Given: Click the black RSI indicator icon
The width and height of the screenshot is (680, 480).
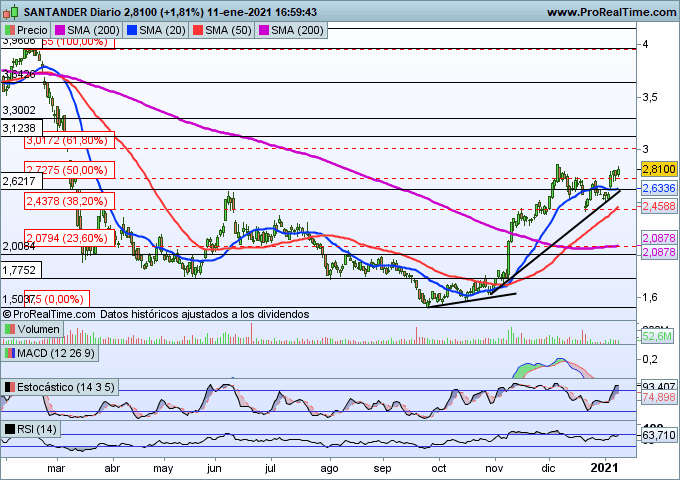Looking at the screenshot, I should [10, 429].
